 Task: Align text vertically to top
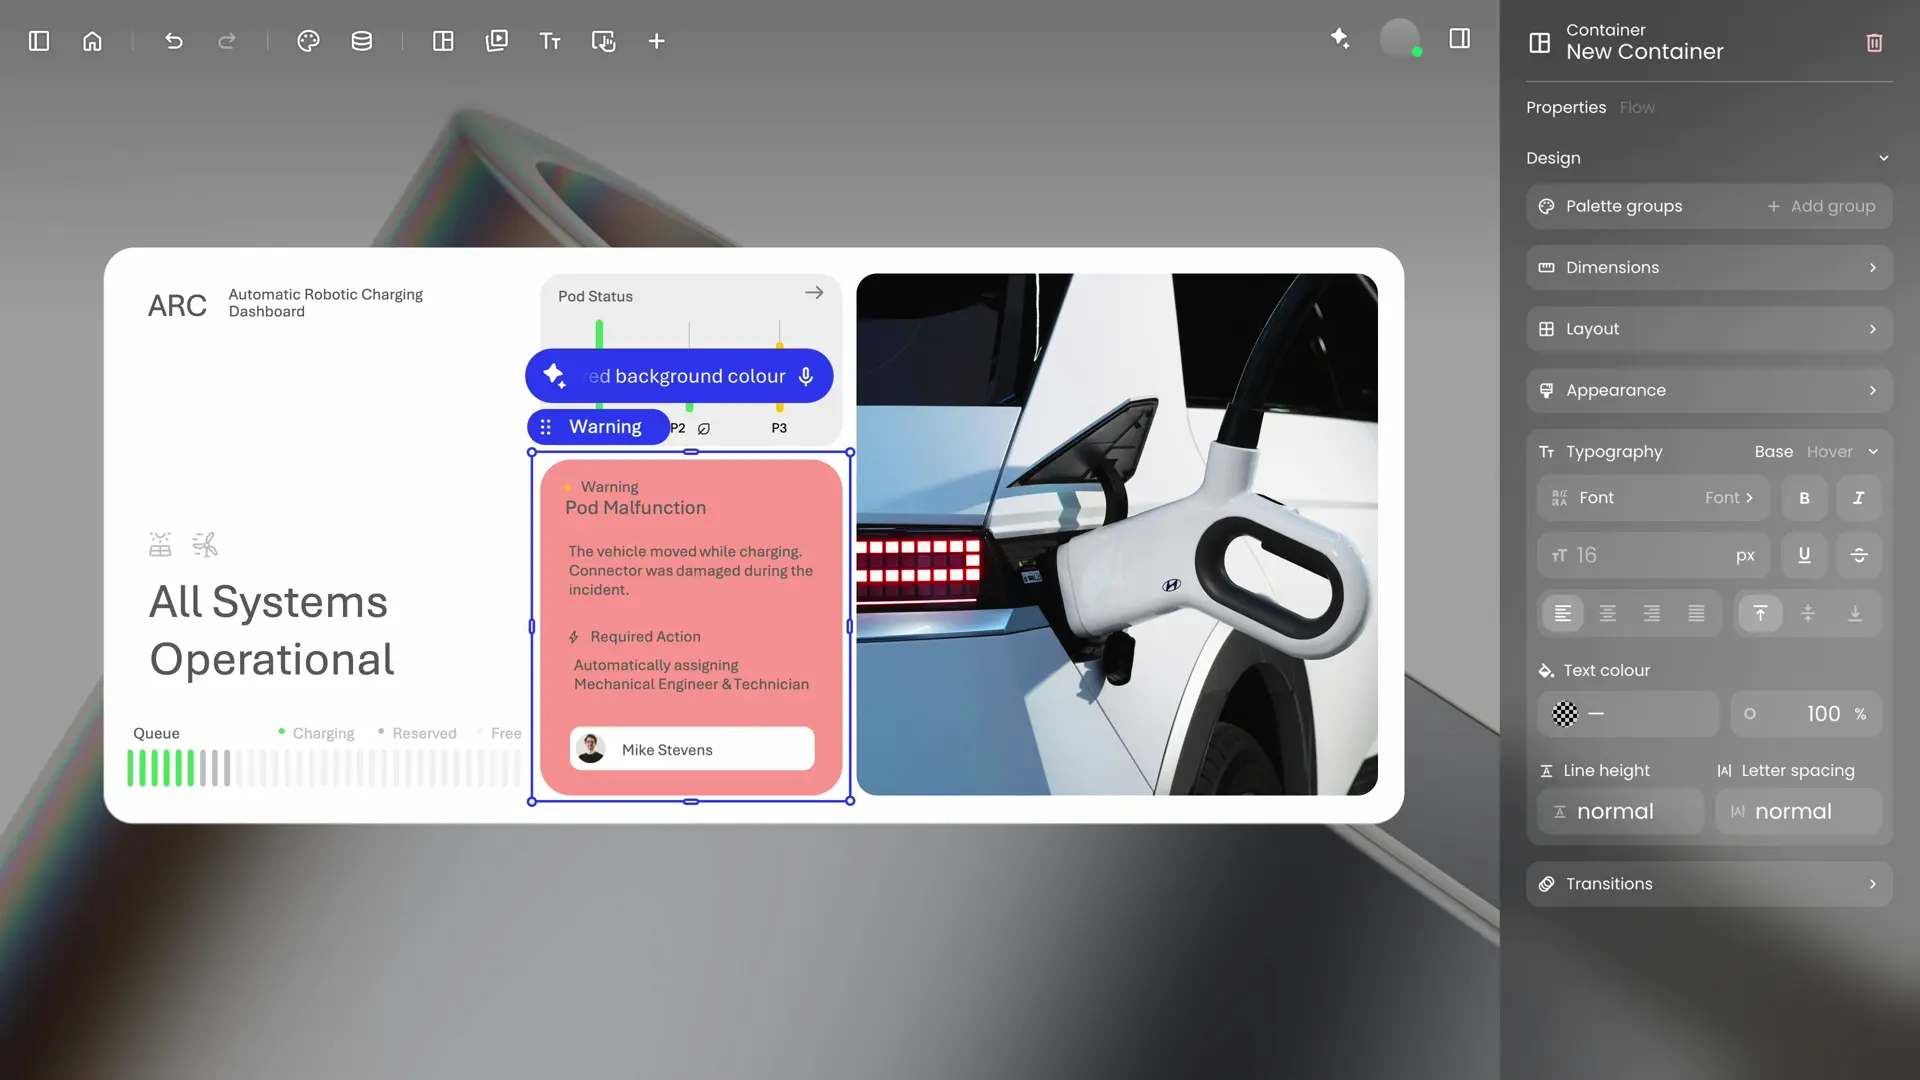click(x=1761, y=613)
